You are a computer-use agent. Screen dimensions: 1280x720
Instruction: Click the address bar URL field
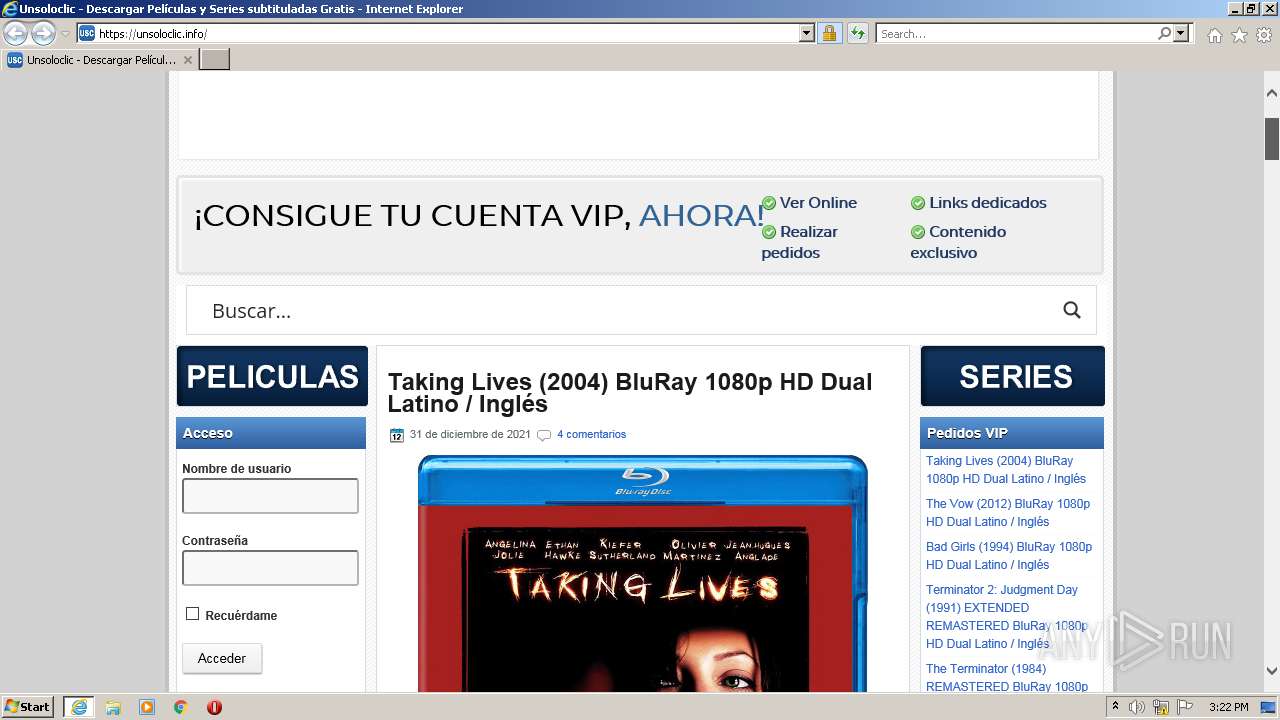click(448, 33)
